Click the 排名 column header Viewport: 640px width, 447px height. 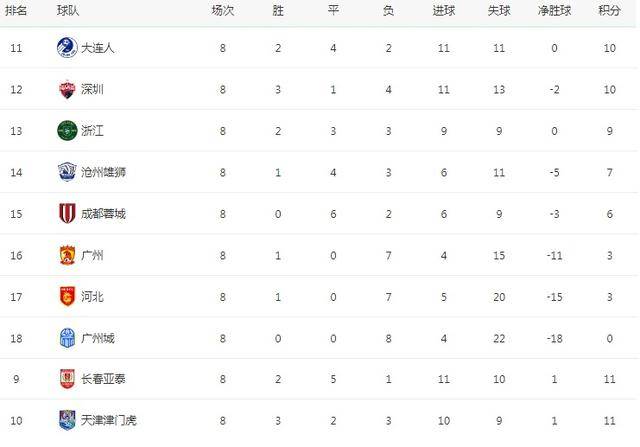[x=16, y=11]
